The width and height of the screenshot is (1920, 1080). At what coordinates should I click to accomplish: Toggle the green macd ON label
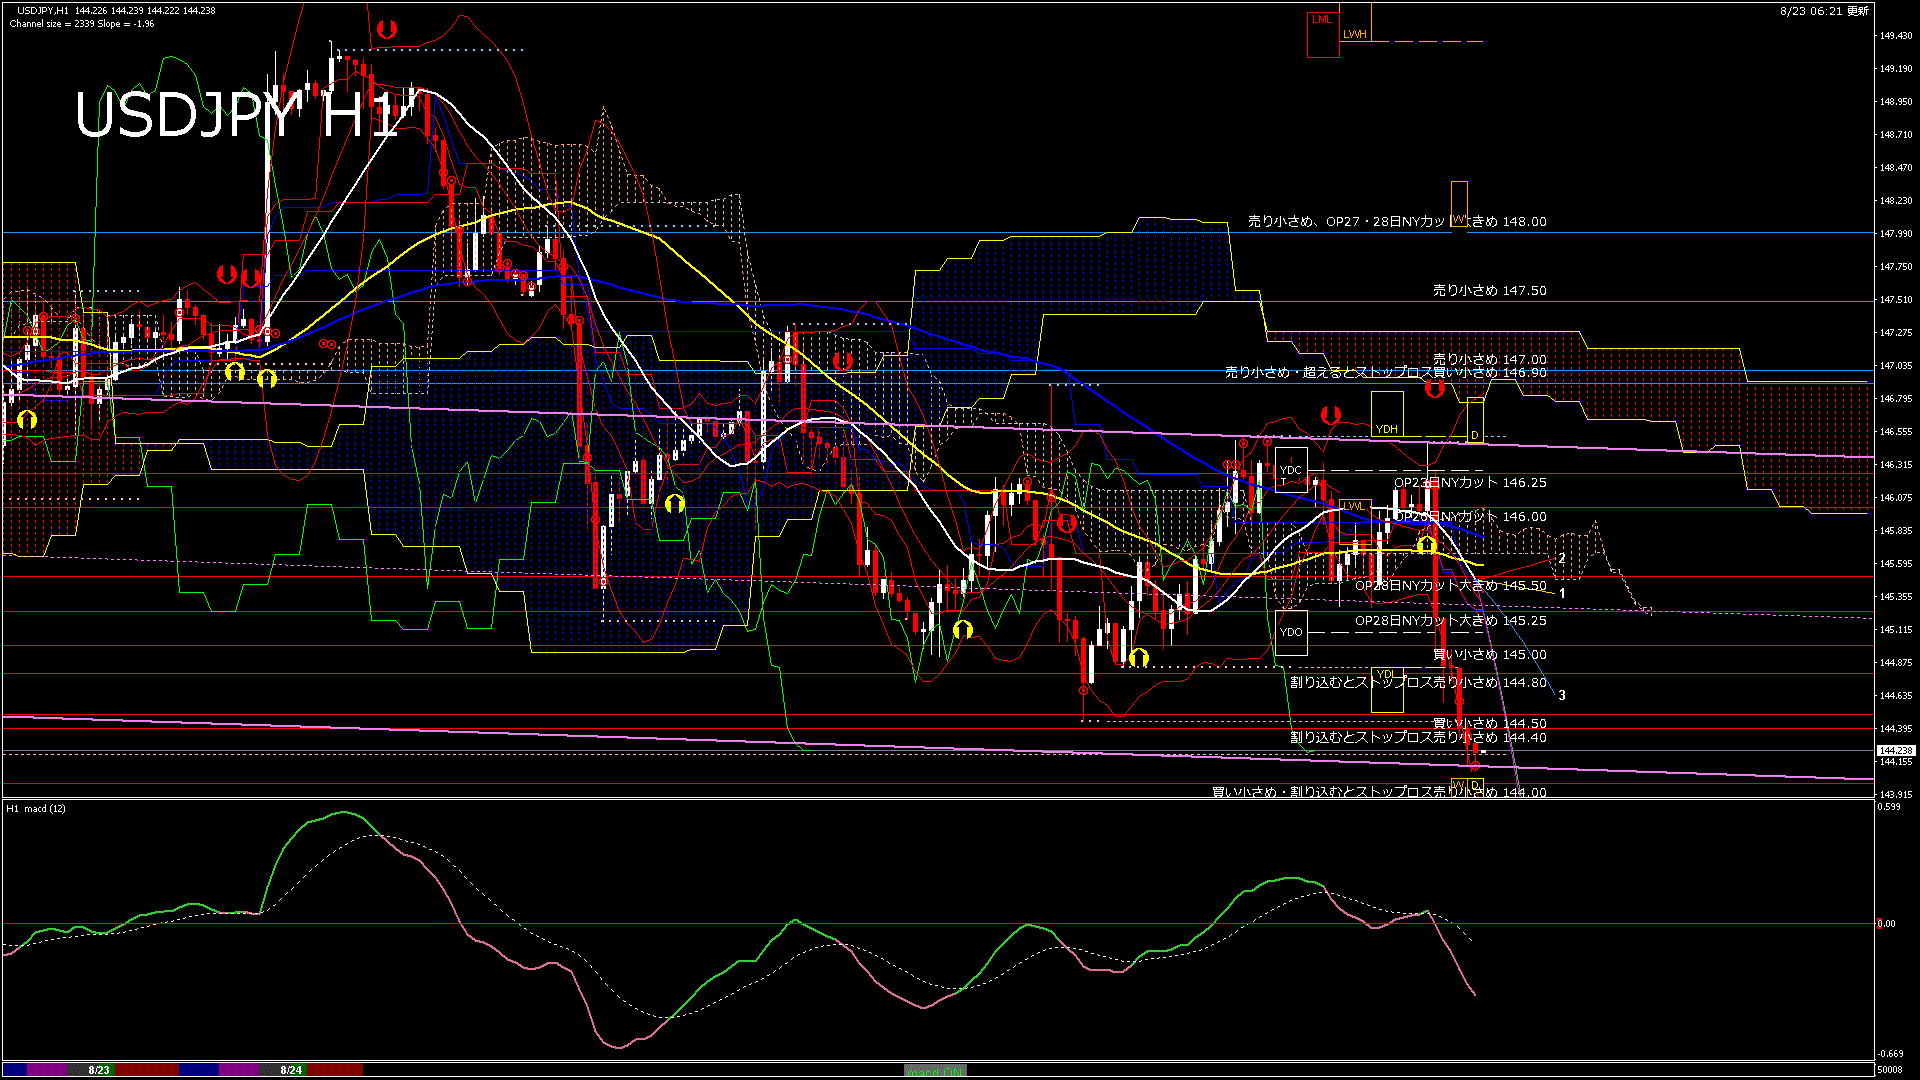[935, 1071]
